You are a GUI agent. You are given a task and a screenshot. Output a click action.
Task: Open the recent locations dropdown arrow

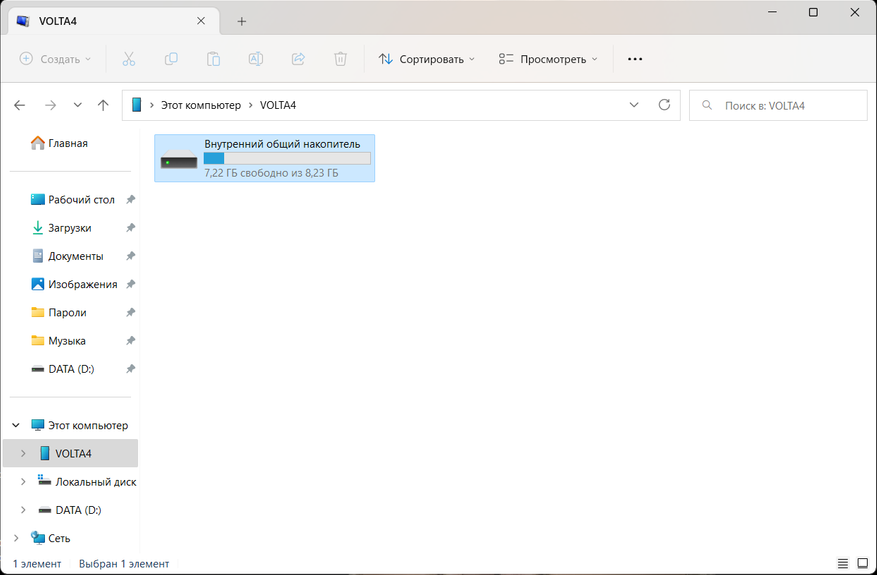click(77, 105)
